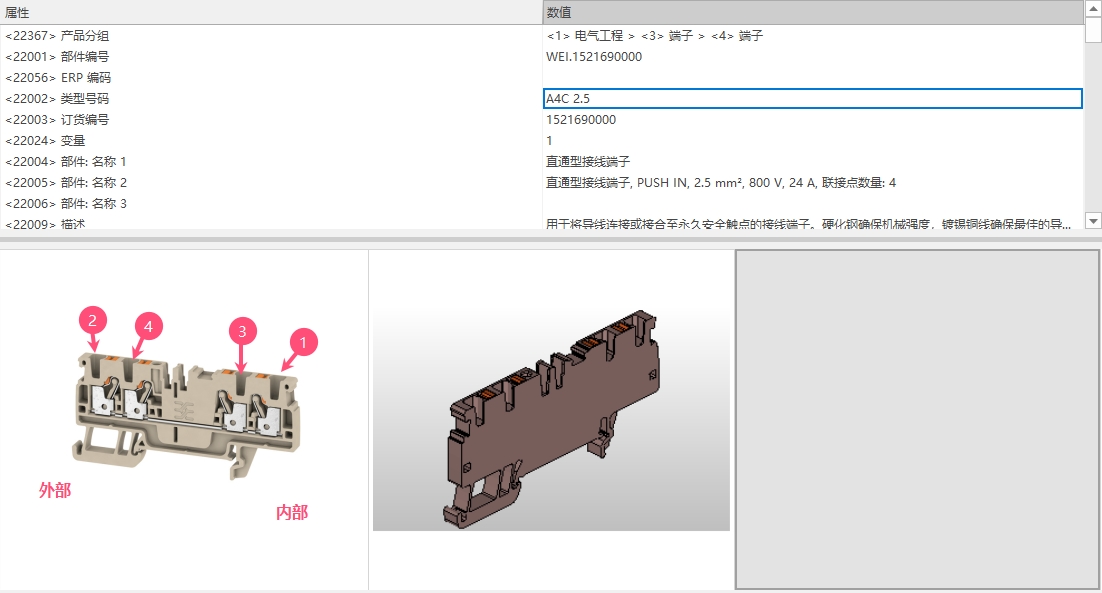The height and width of the screenshot is (593, 1102).
Task: Click the 内部 label on the diagram
Action: (292, 512)
